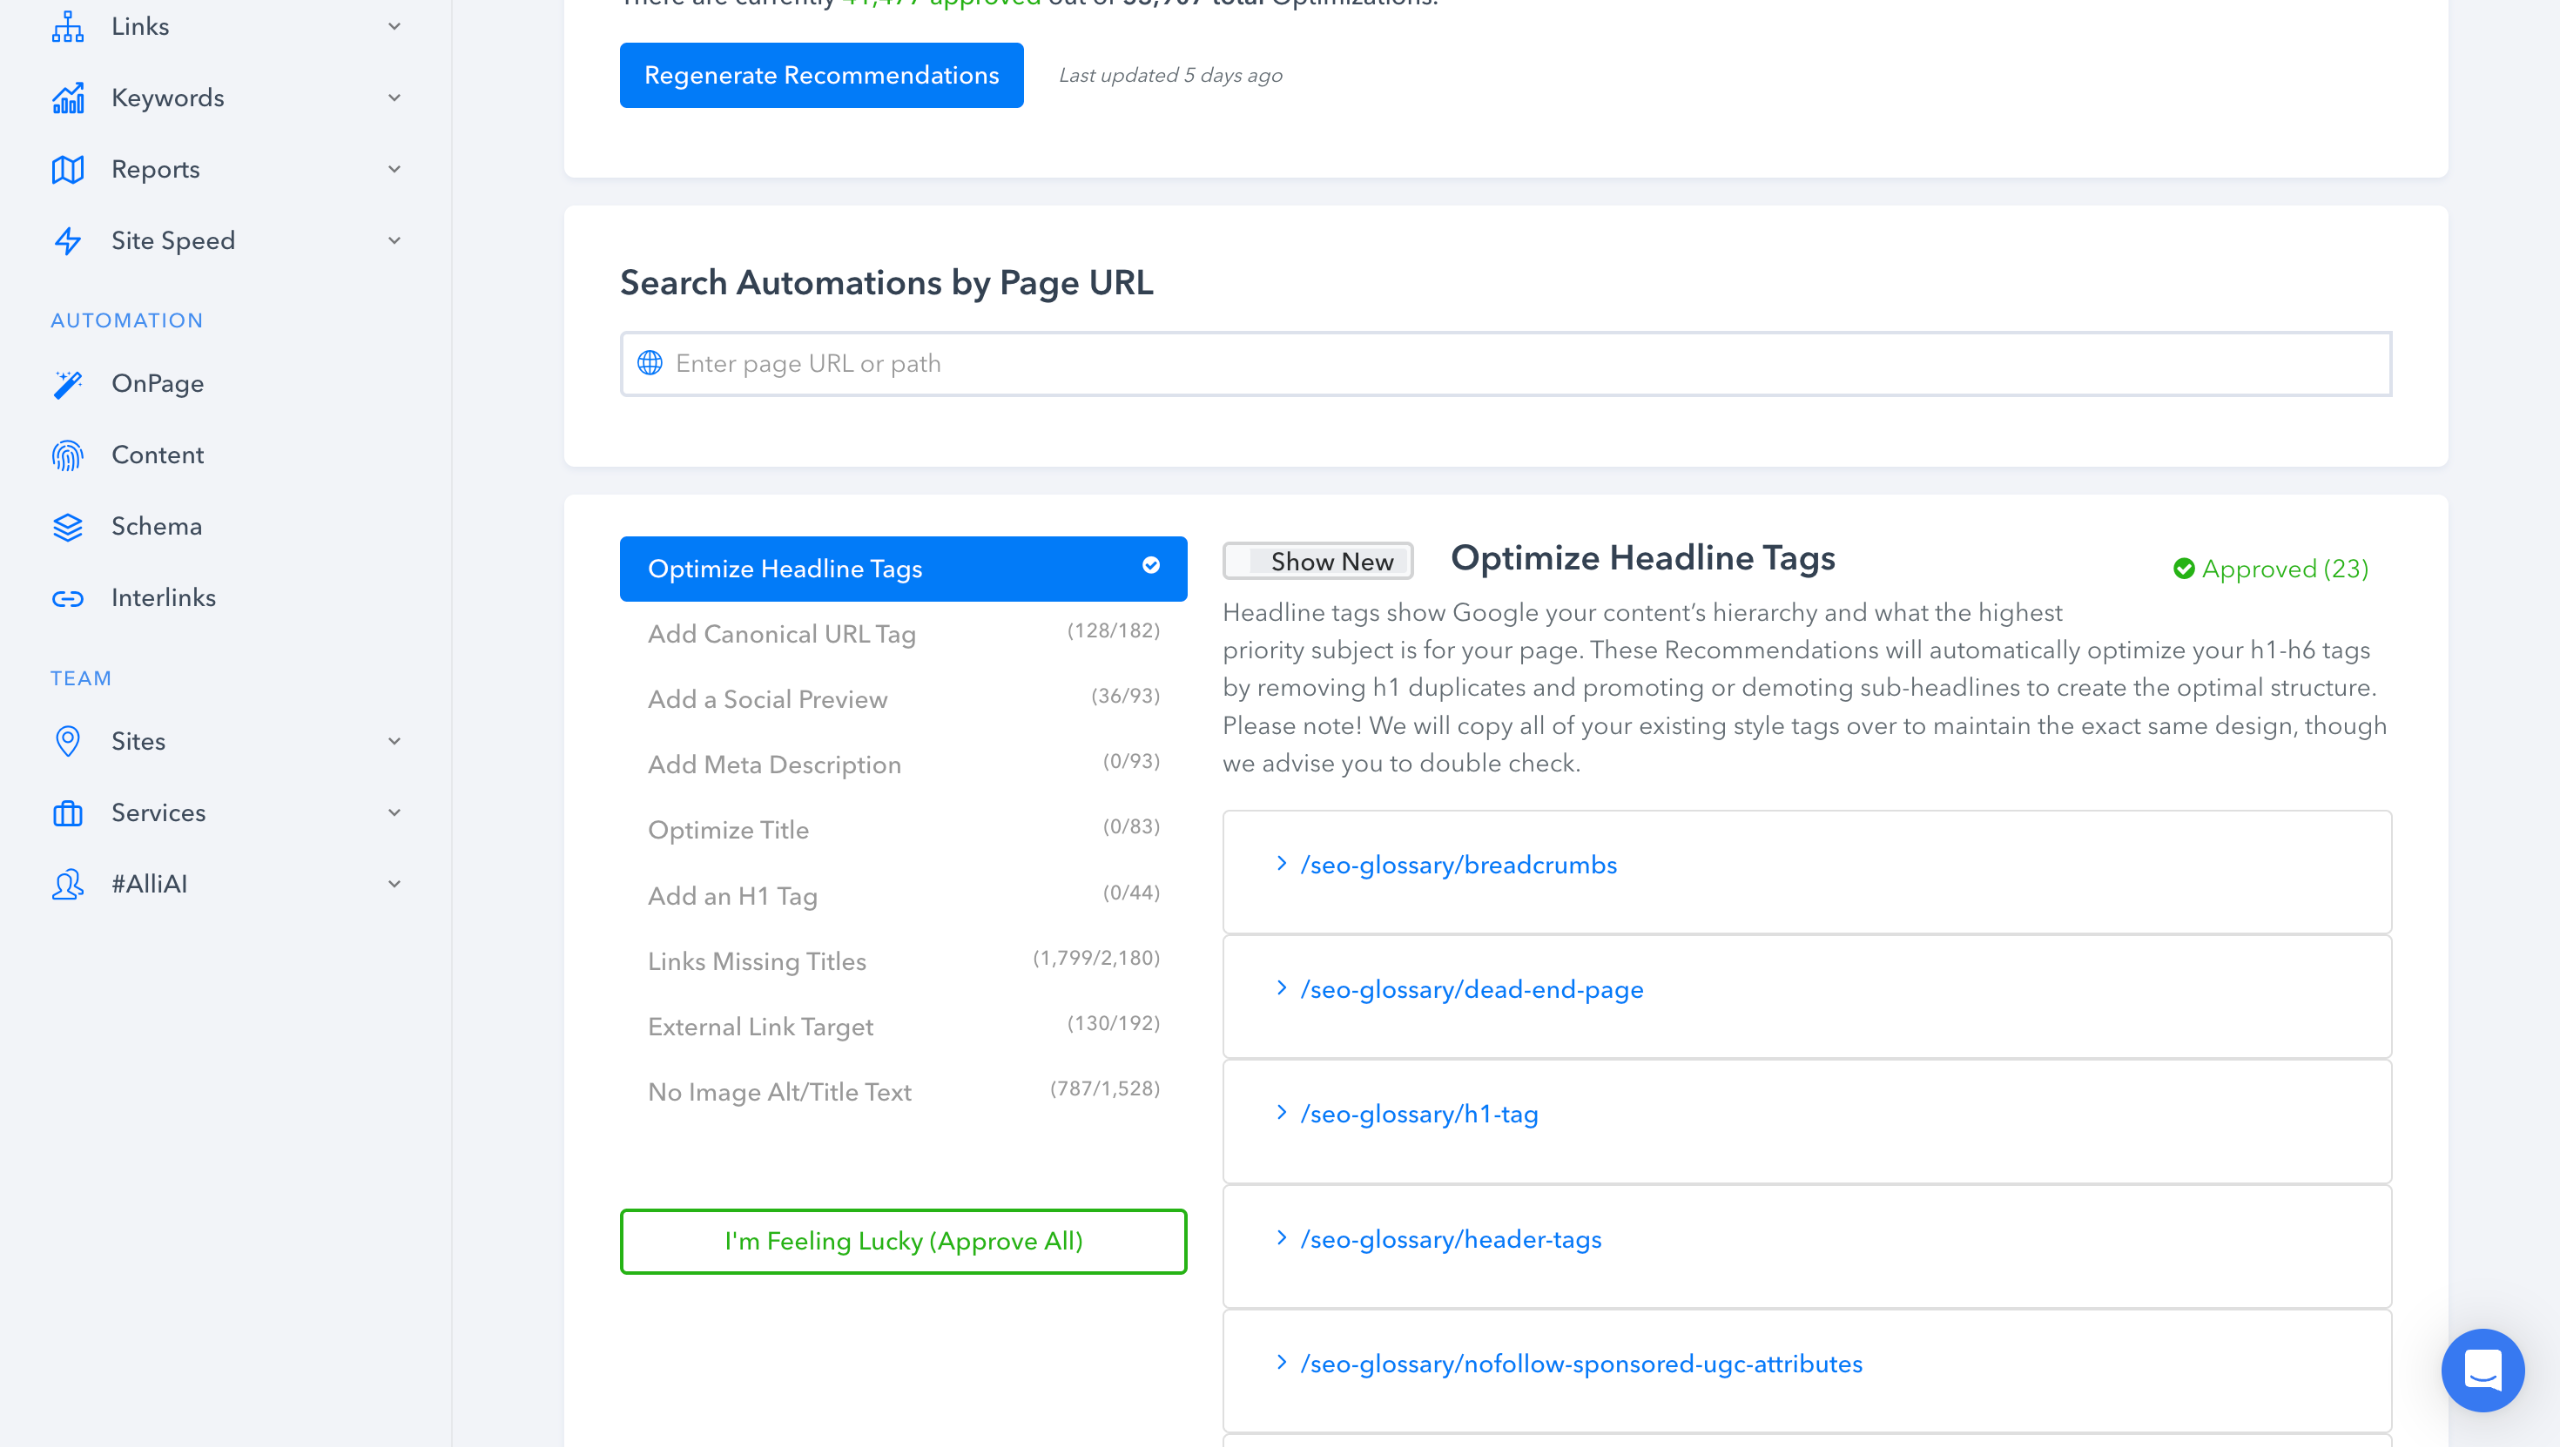2560x1447 pixels.
Task: Open the chat support bubble
Action: [x=2482, y=1369]
